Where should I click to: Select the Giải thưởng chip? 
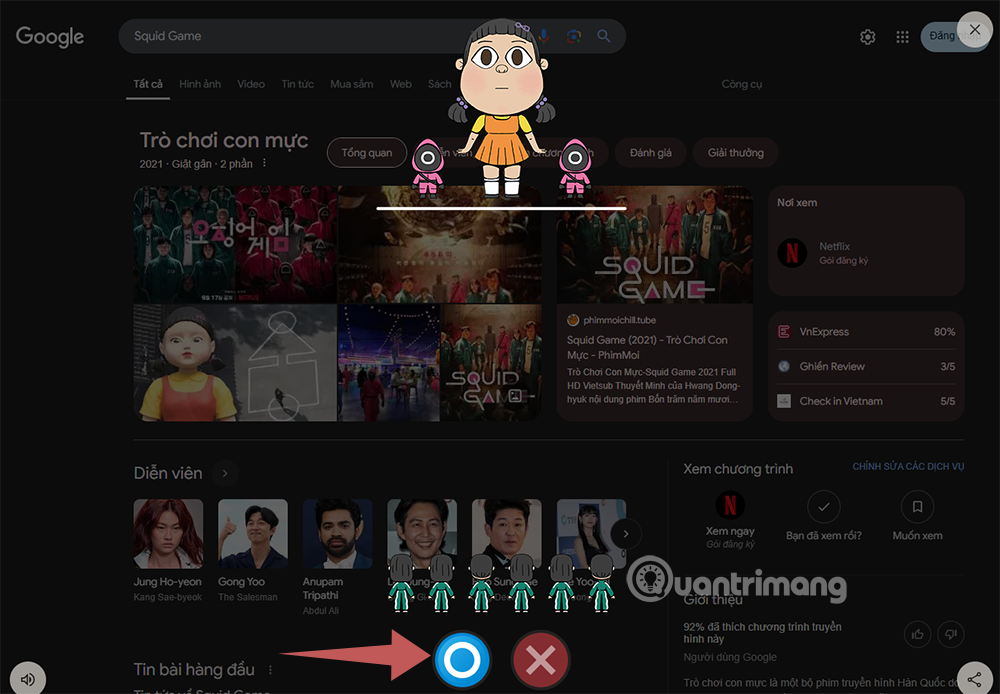(x=735, y=153)
